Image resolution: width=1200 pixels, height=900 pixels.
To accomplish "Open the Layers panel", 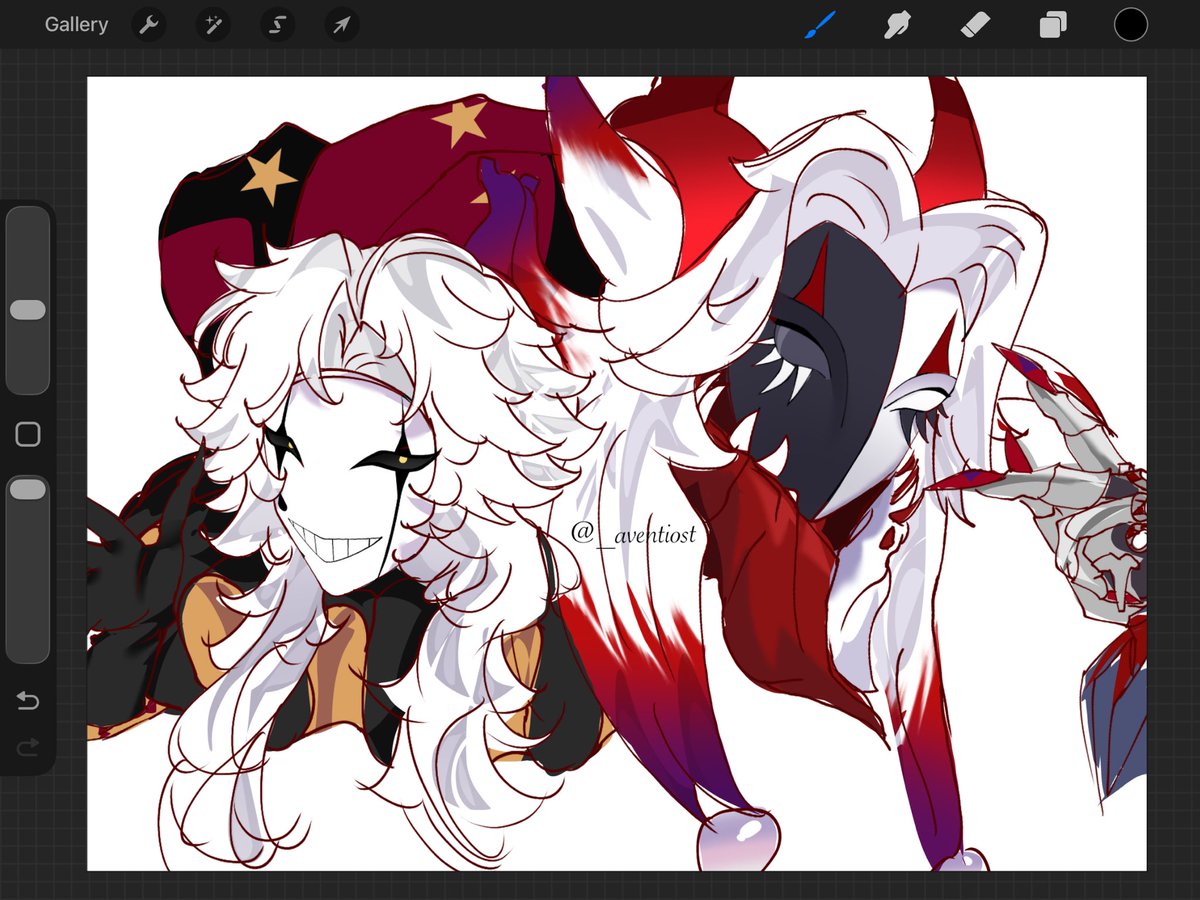I will (x=1052, y=25).
